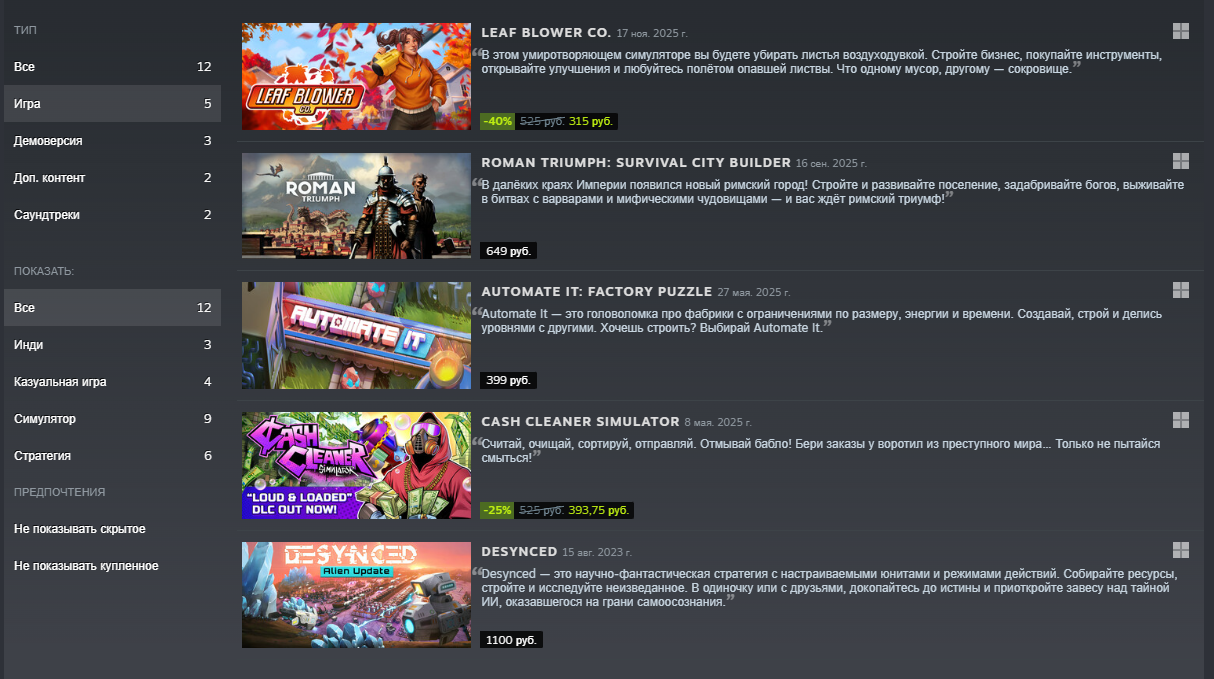Image resolution: width=1214 pixels, height=679 pixels.
Task: Choose 'Стратегия' genre filter
Action: point(112,456)
